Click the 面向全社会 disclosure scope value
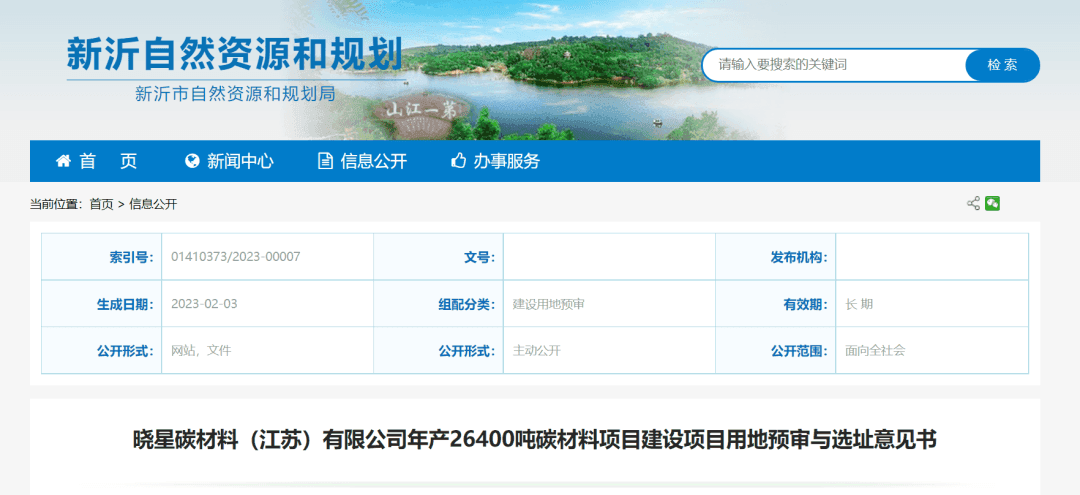Image resolution: width=1080 pixels, height=495 pixels. (875, 351)
